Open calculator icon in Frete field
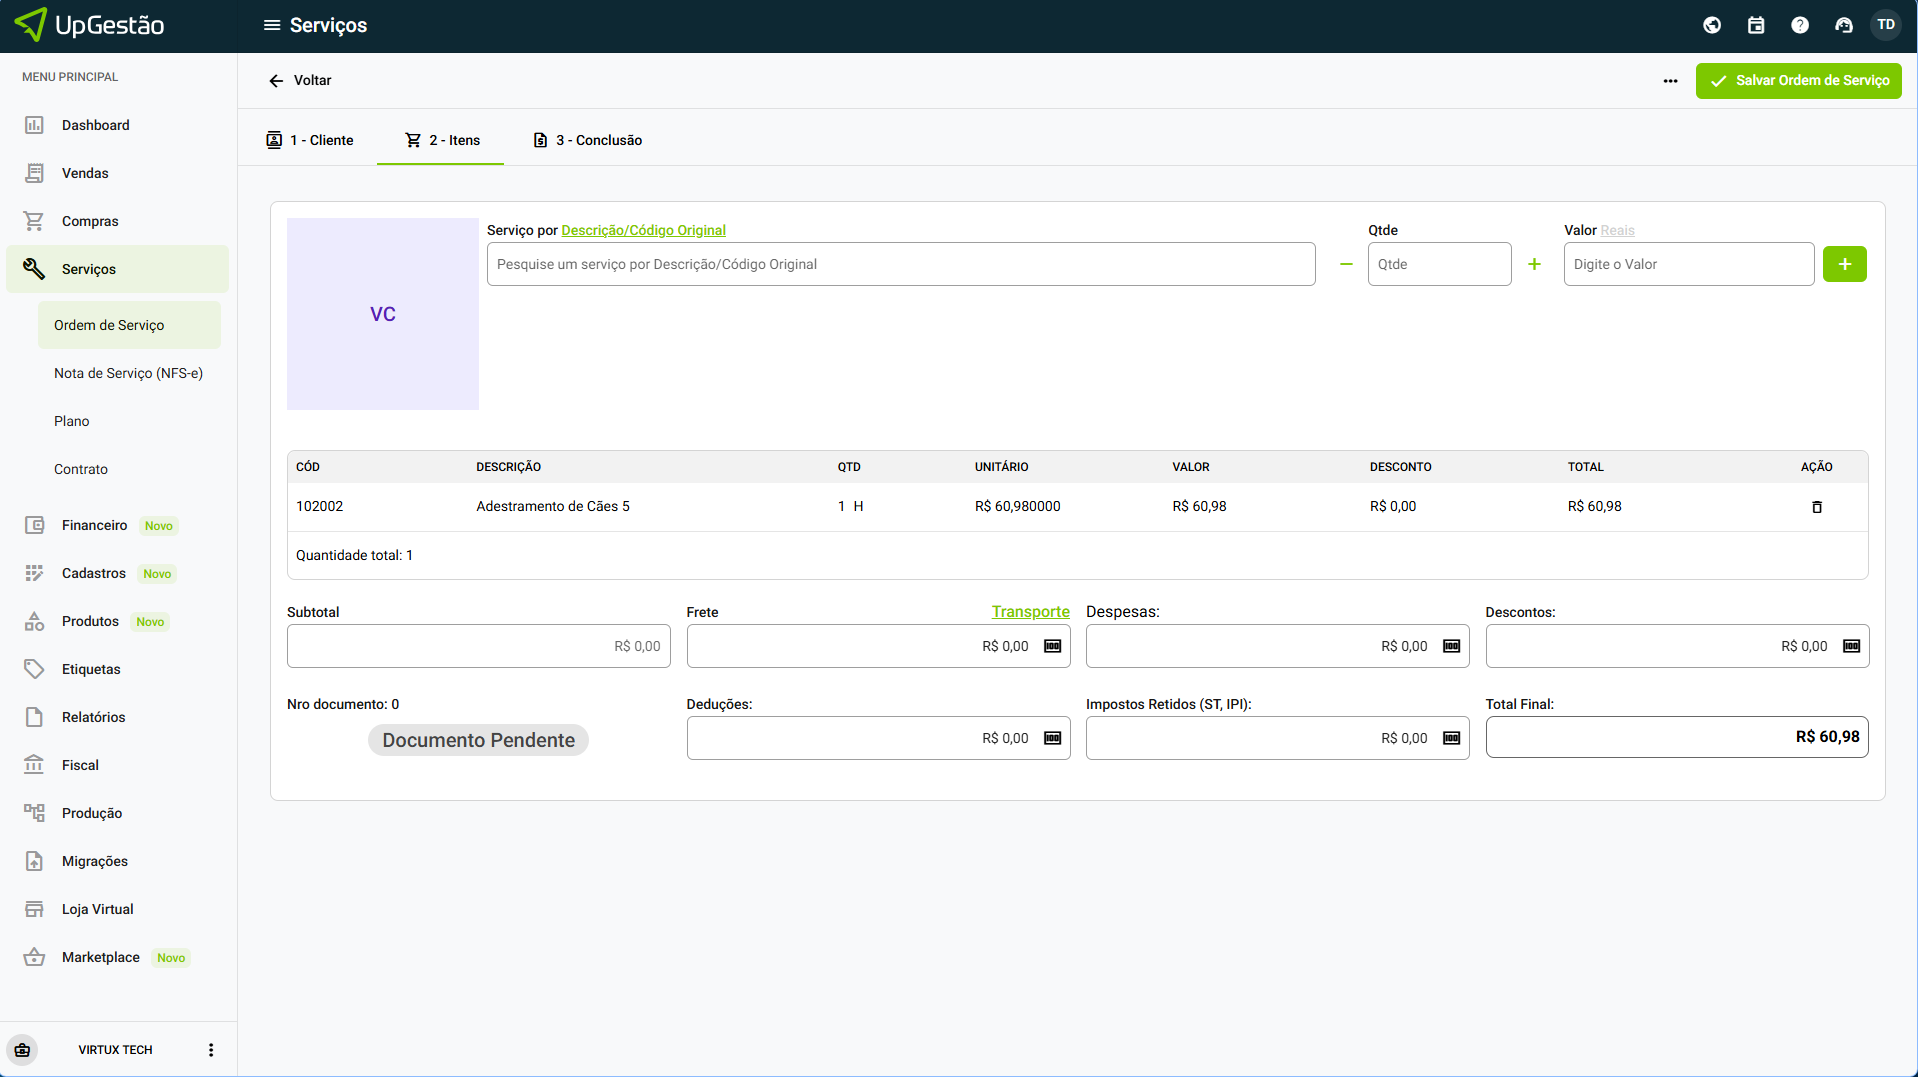1918x1077 pixels. [x=1052, y=646]
